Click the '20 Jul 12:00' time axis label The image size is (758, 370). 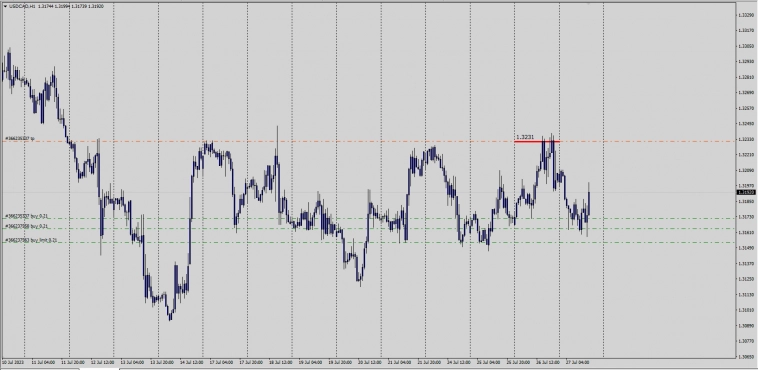370,362
